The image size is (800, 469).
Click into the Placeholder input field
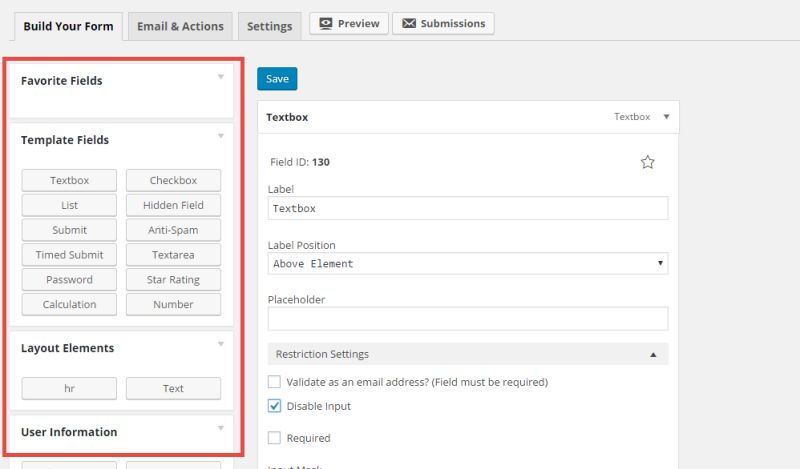pos(468,318)
